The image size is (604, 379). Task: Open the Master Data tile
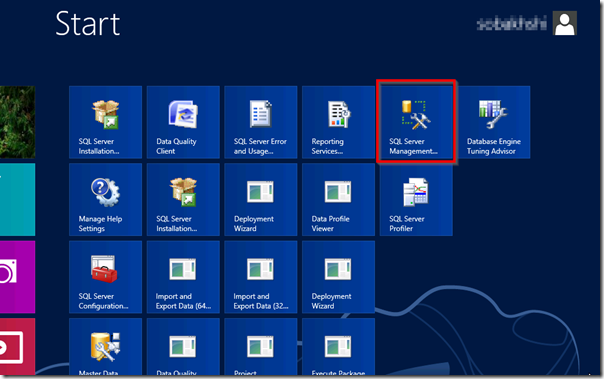pos(106,347)
